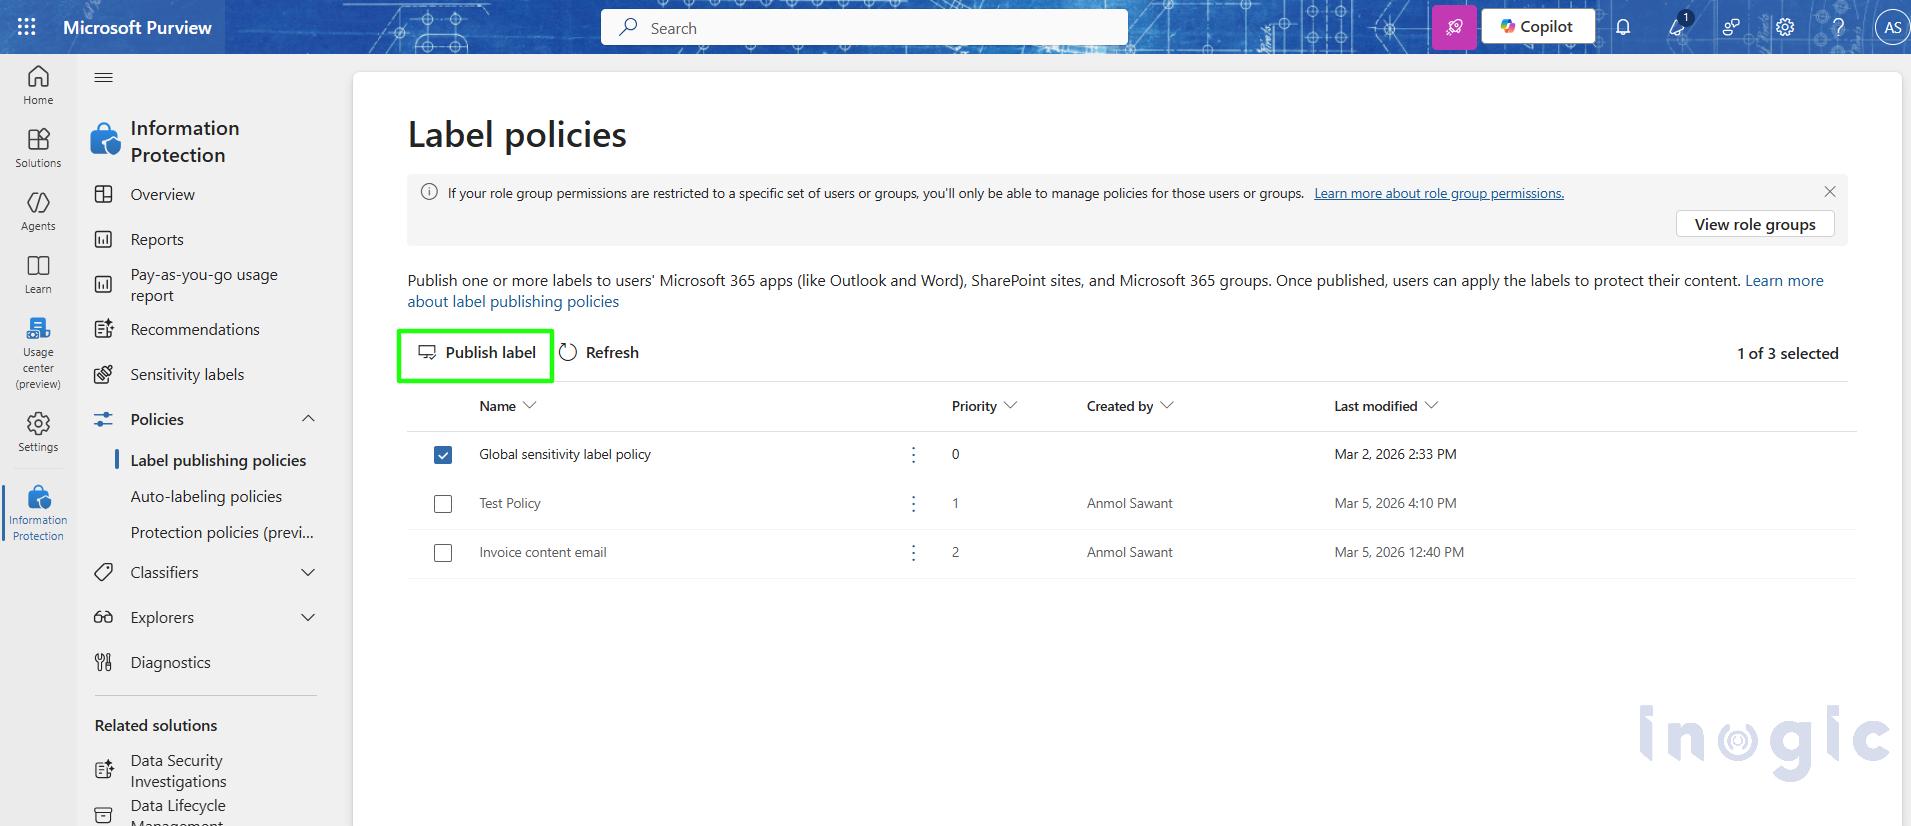The image size is (1911, 826).
Task: Select Auto-labeling policies
Action: click(206, 496)
